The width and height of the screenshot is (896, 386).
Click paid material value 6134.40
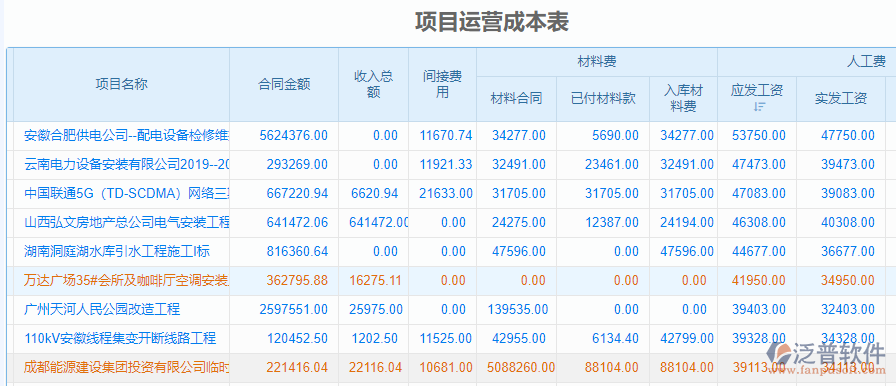click(615, 339)
